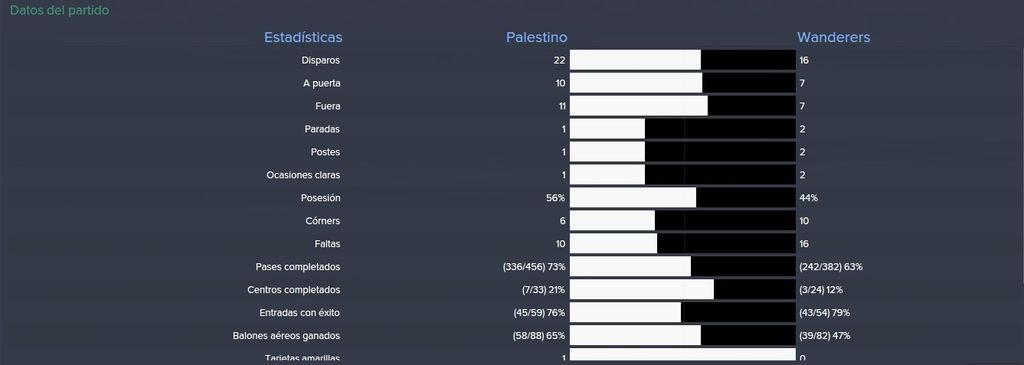Click the Córners comparison bar
The width and height of the screenshot is (1024, 365).
[x=682, y=221]
